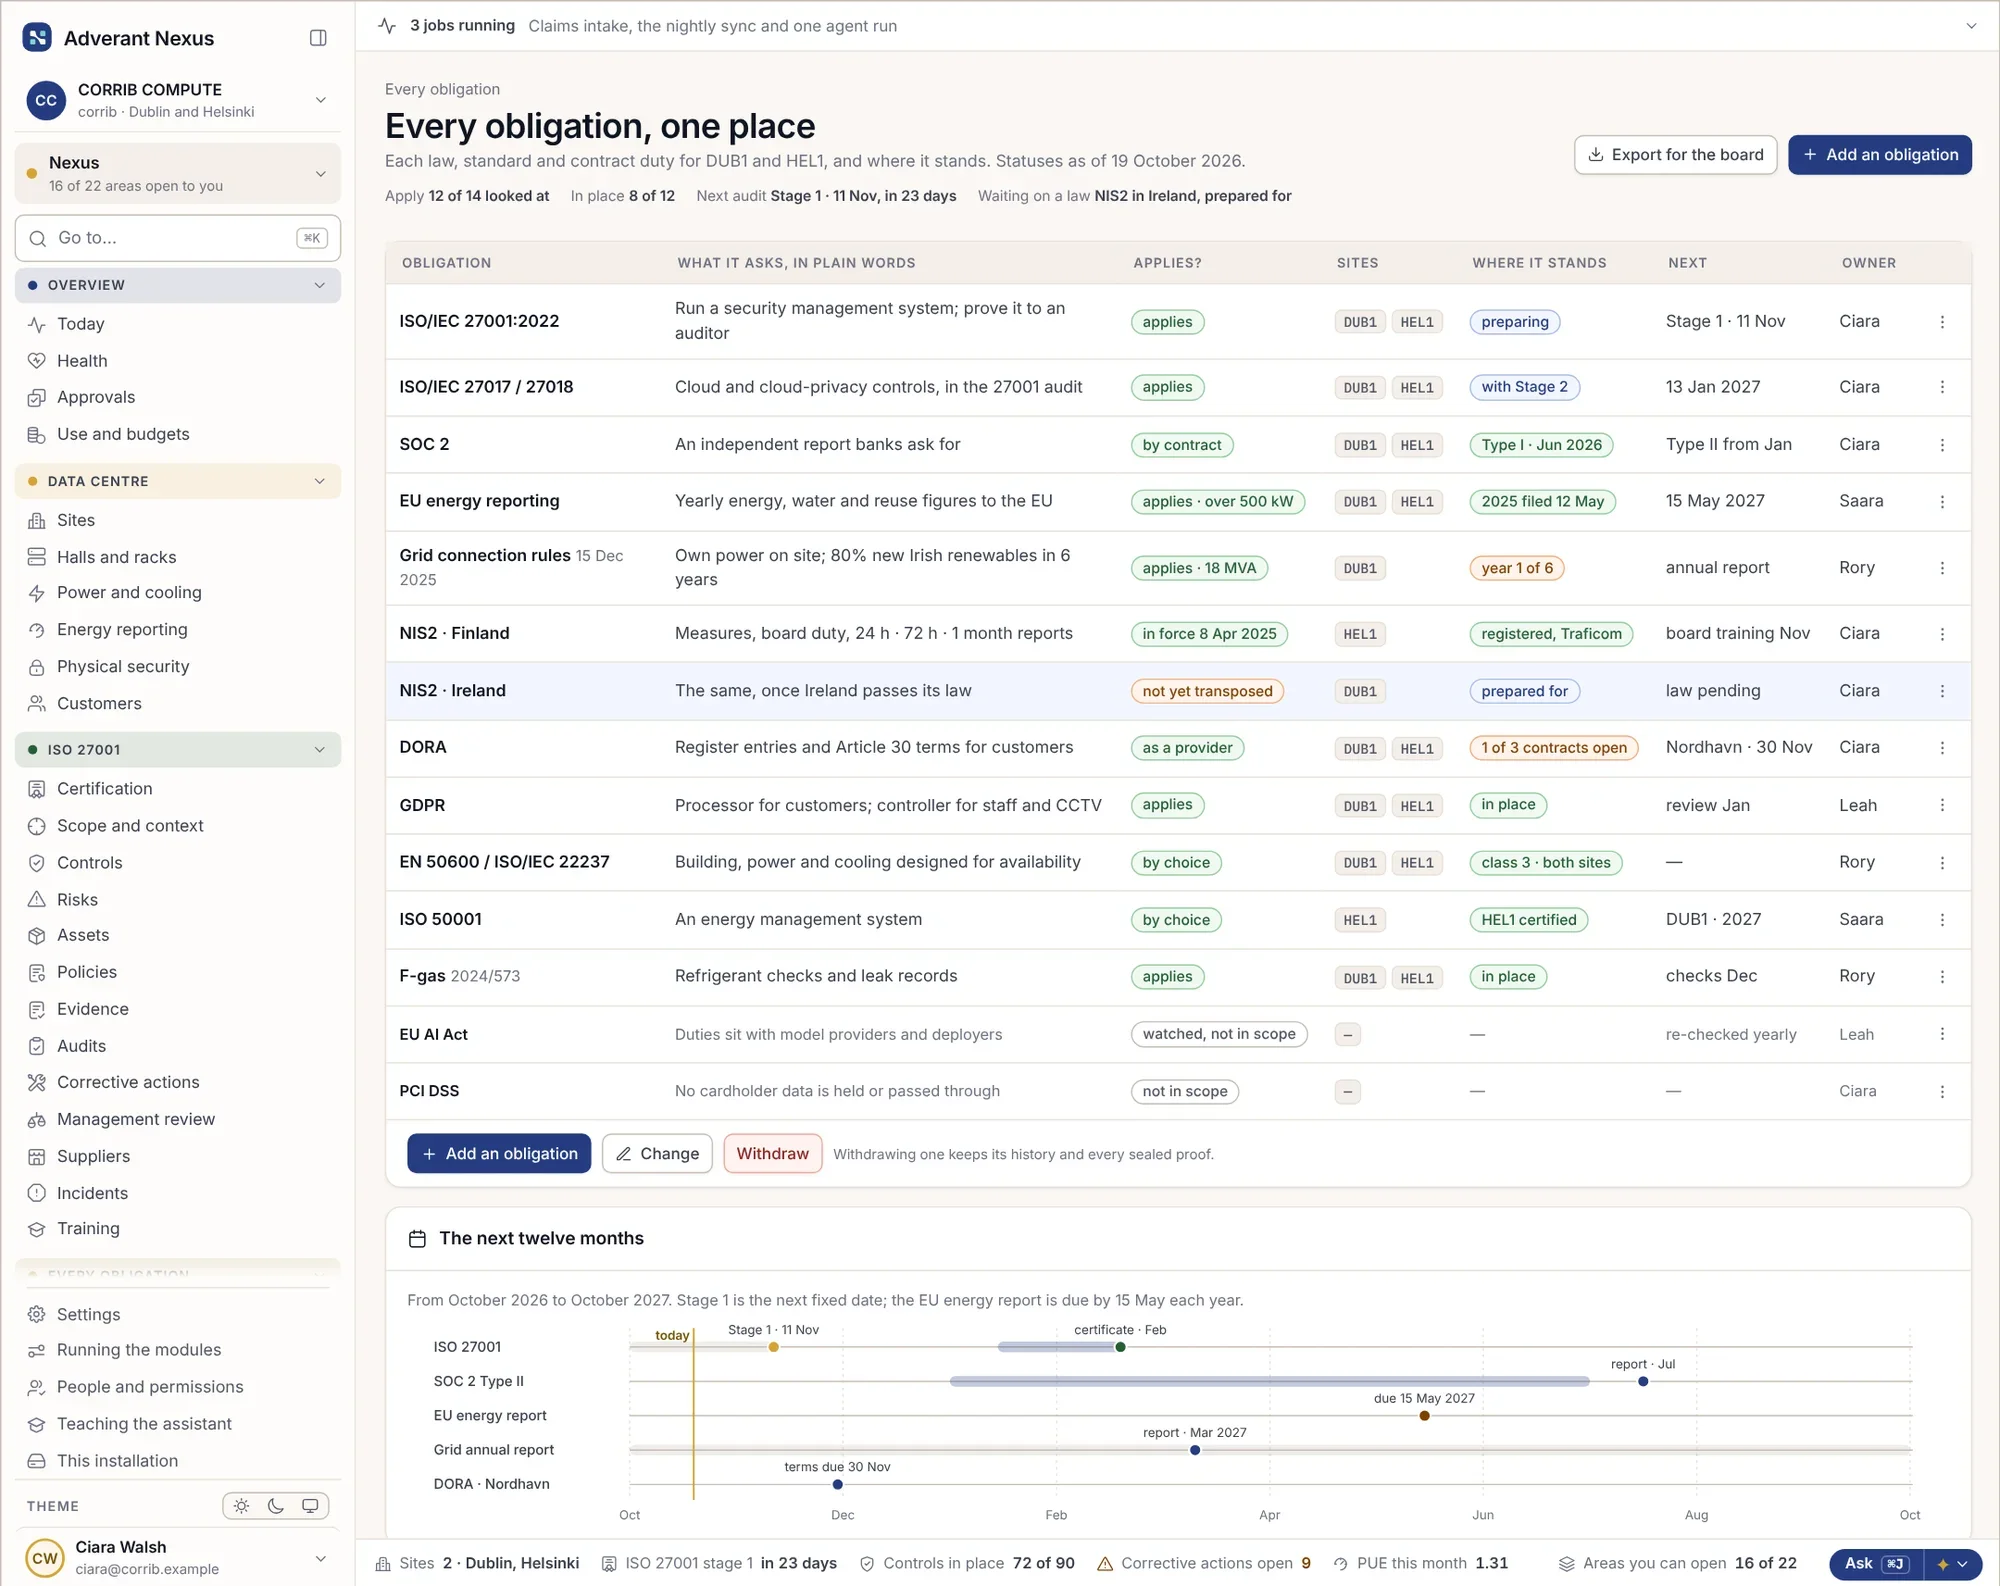Expand the CORRIB COMPUTE organisation switcher
Viewport: 2000px width, 1586px height.
pyautogui.click(x=321, y=100)
